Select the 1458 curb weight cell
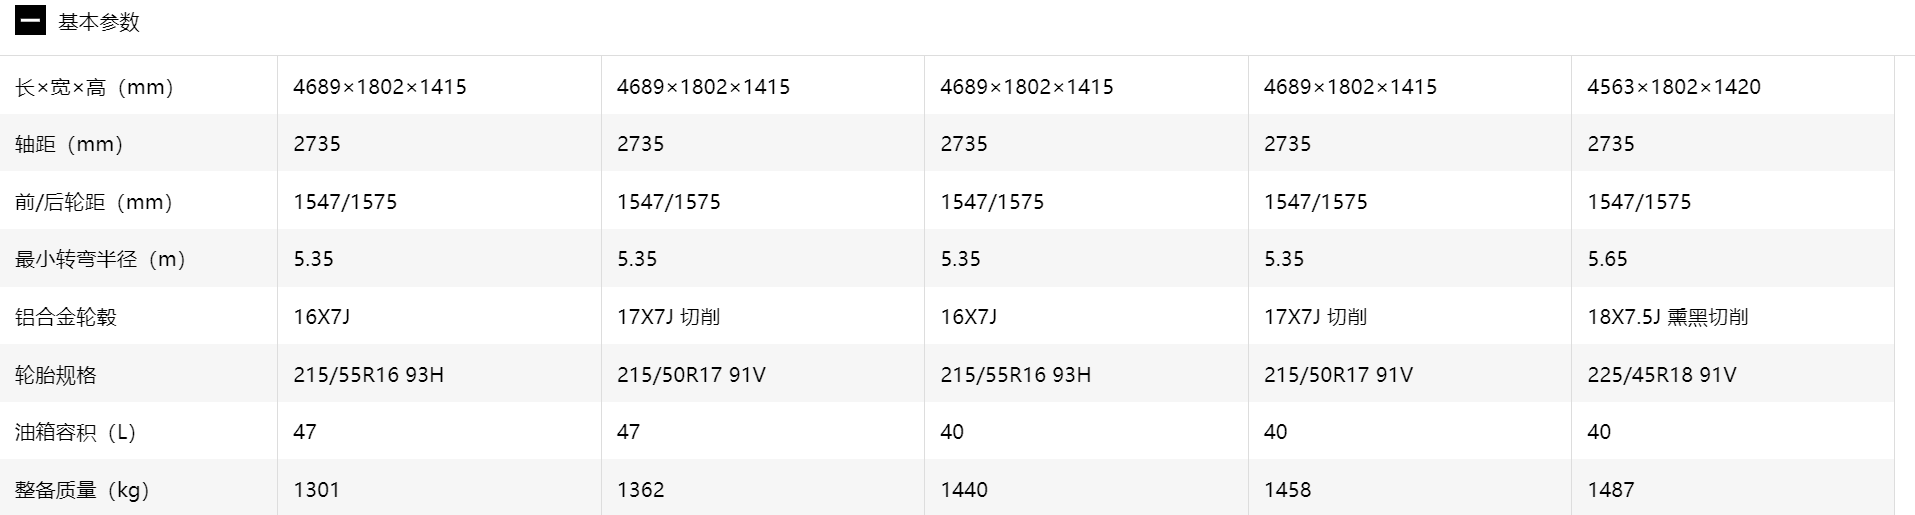 pos(1287,490)
